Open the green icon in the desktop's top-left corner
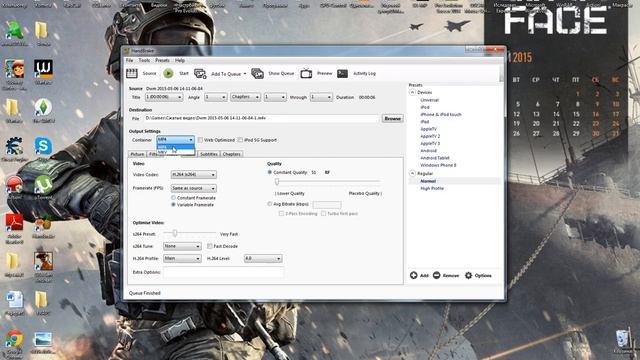The width and height of the screenshot is (640, 360). coord(14,31)
